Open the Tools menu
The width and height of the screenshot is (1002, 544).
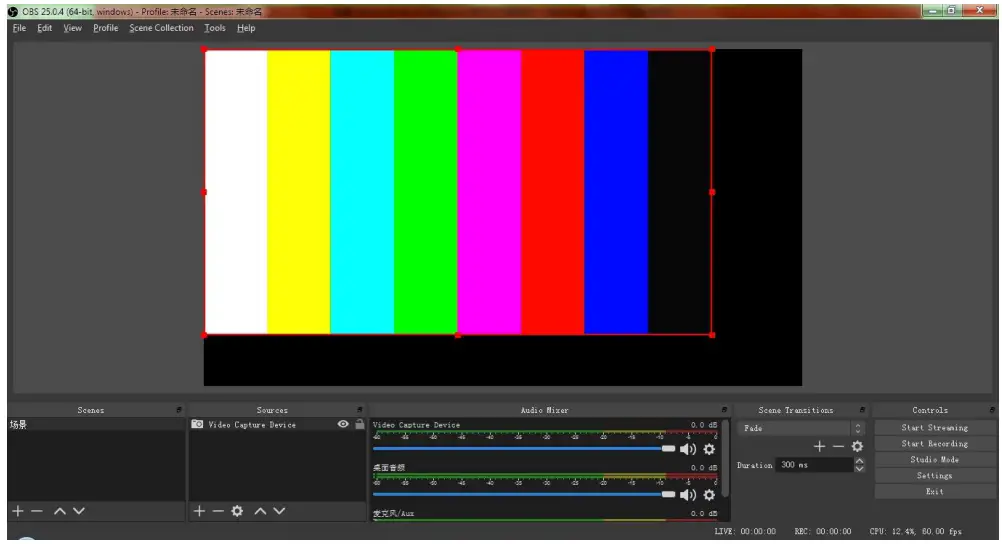tap(215, 28)
